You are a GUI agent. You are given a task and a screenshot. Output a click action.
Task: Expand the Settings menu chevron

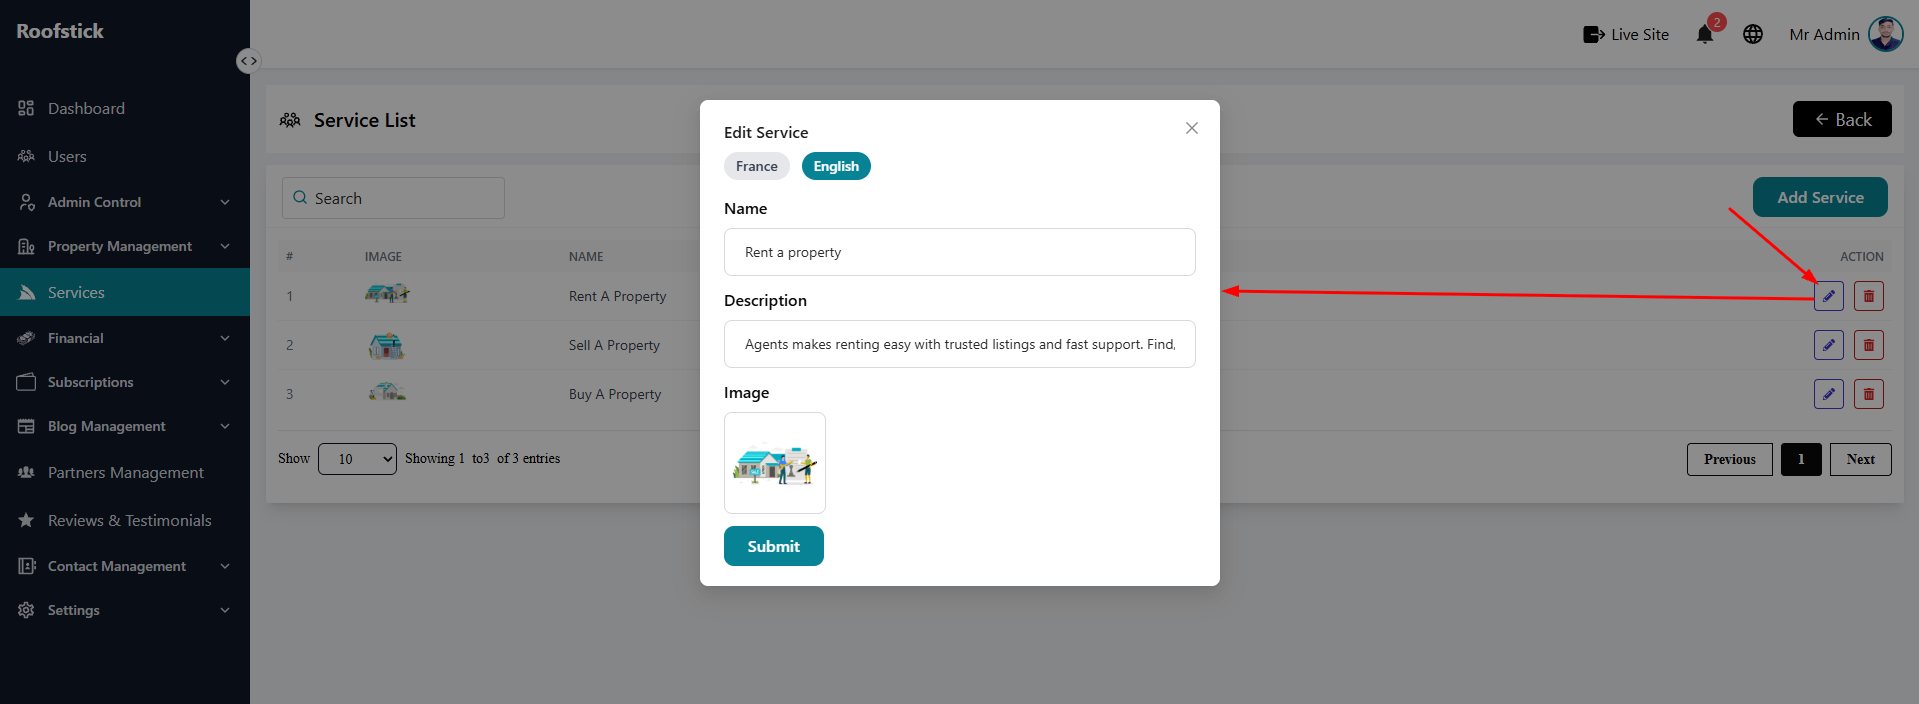(x=225, y=610)
